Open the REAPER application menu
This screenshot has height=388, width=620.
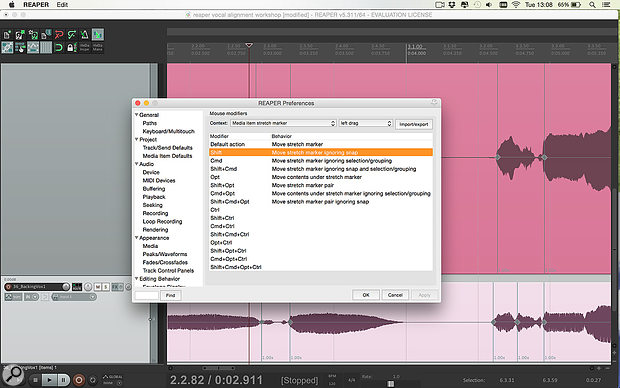[x=36, y=5]
